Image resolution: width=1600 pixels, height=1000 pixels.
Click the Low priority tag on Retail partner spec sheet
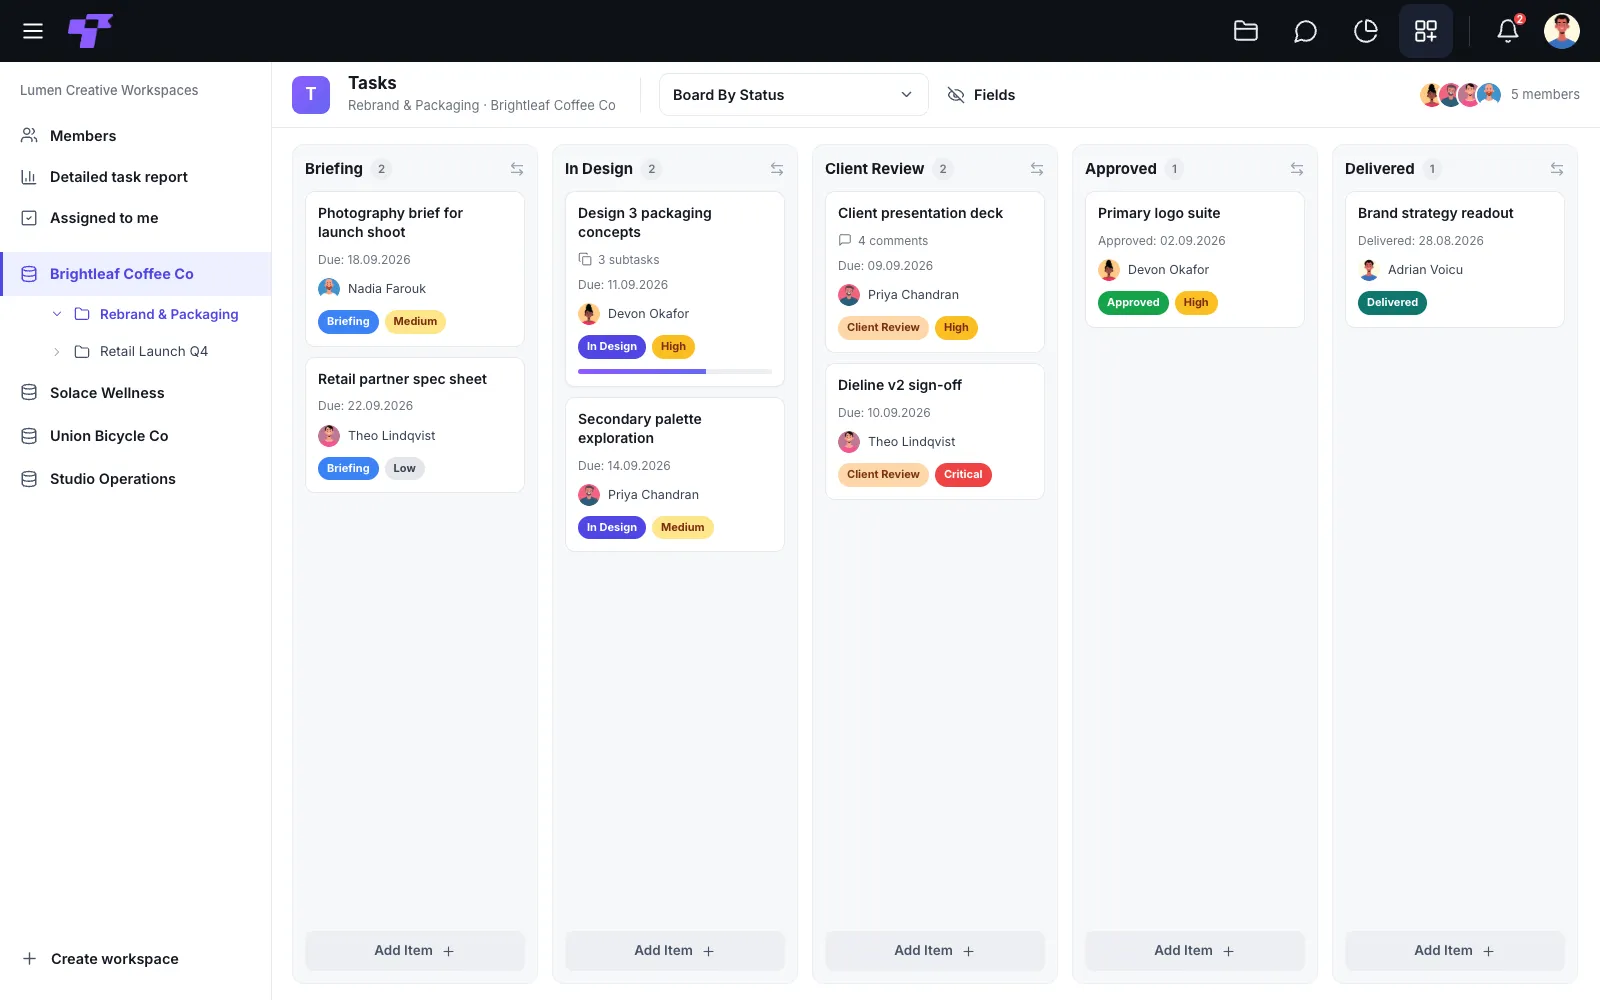coord(404,469)
